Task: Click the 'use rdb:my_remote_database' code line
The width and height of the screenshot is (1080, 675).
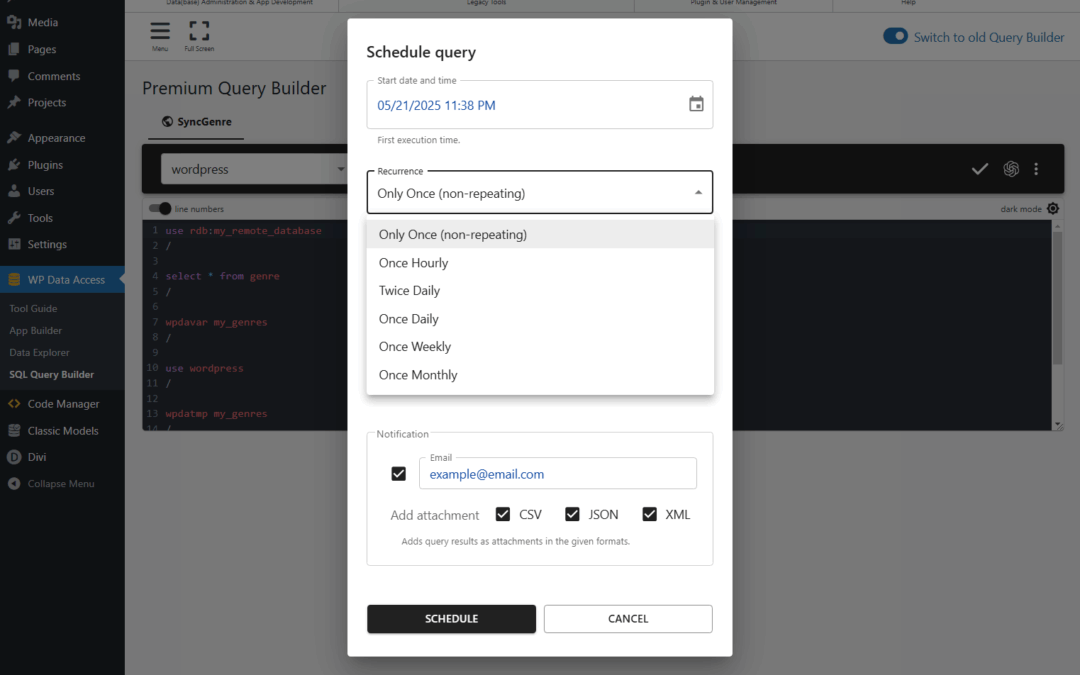Action: click(x=243, y=231)
